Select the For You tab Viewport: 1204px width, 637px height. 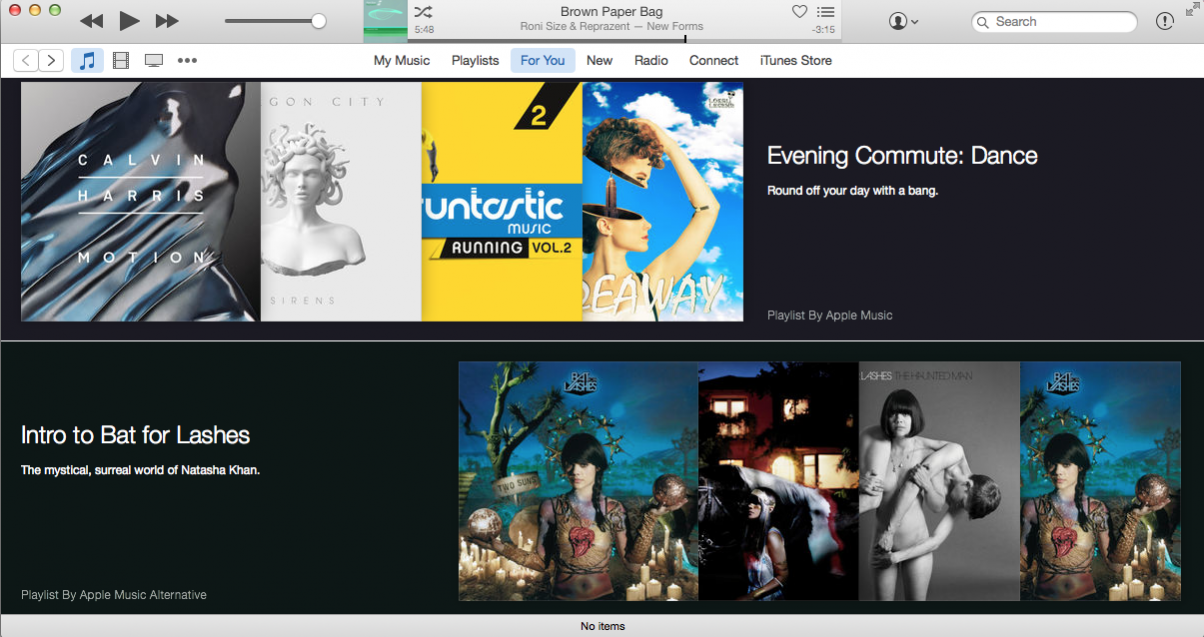coord(543,61)
